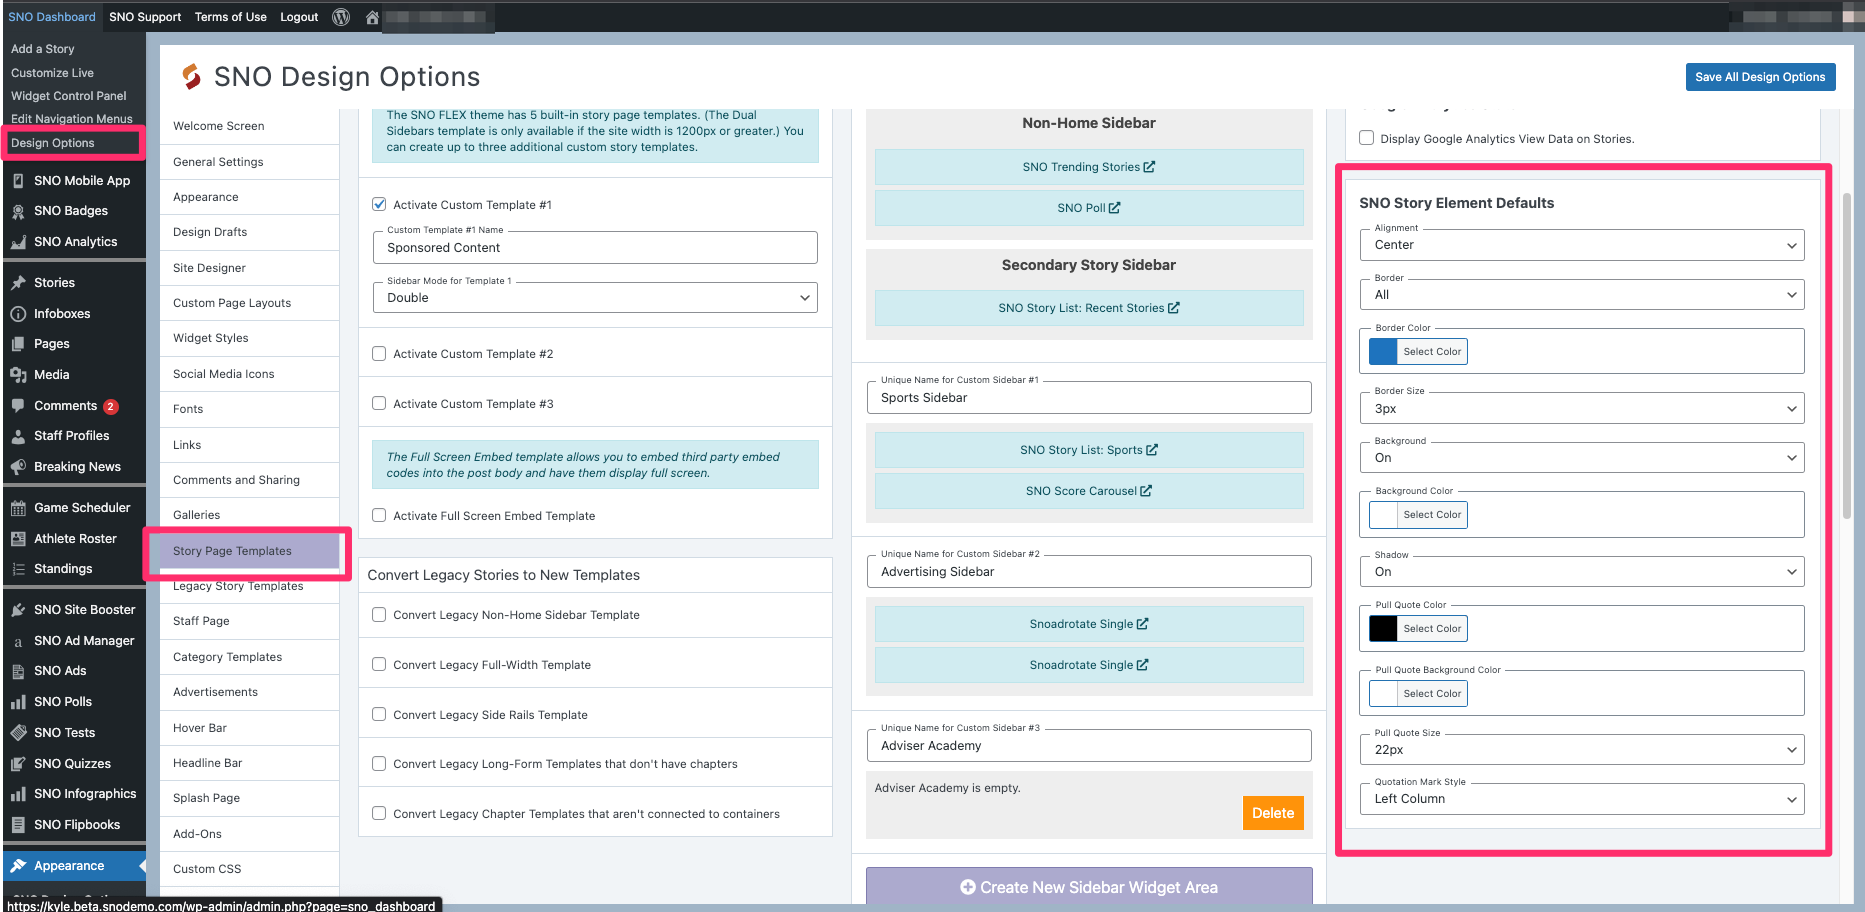Click Sports Sidebar custom sidebar name field
Screen dimensions: 1865x912
(1089, 398)
